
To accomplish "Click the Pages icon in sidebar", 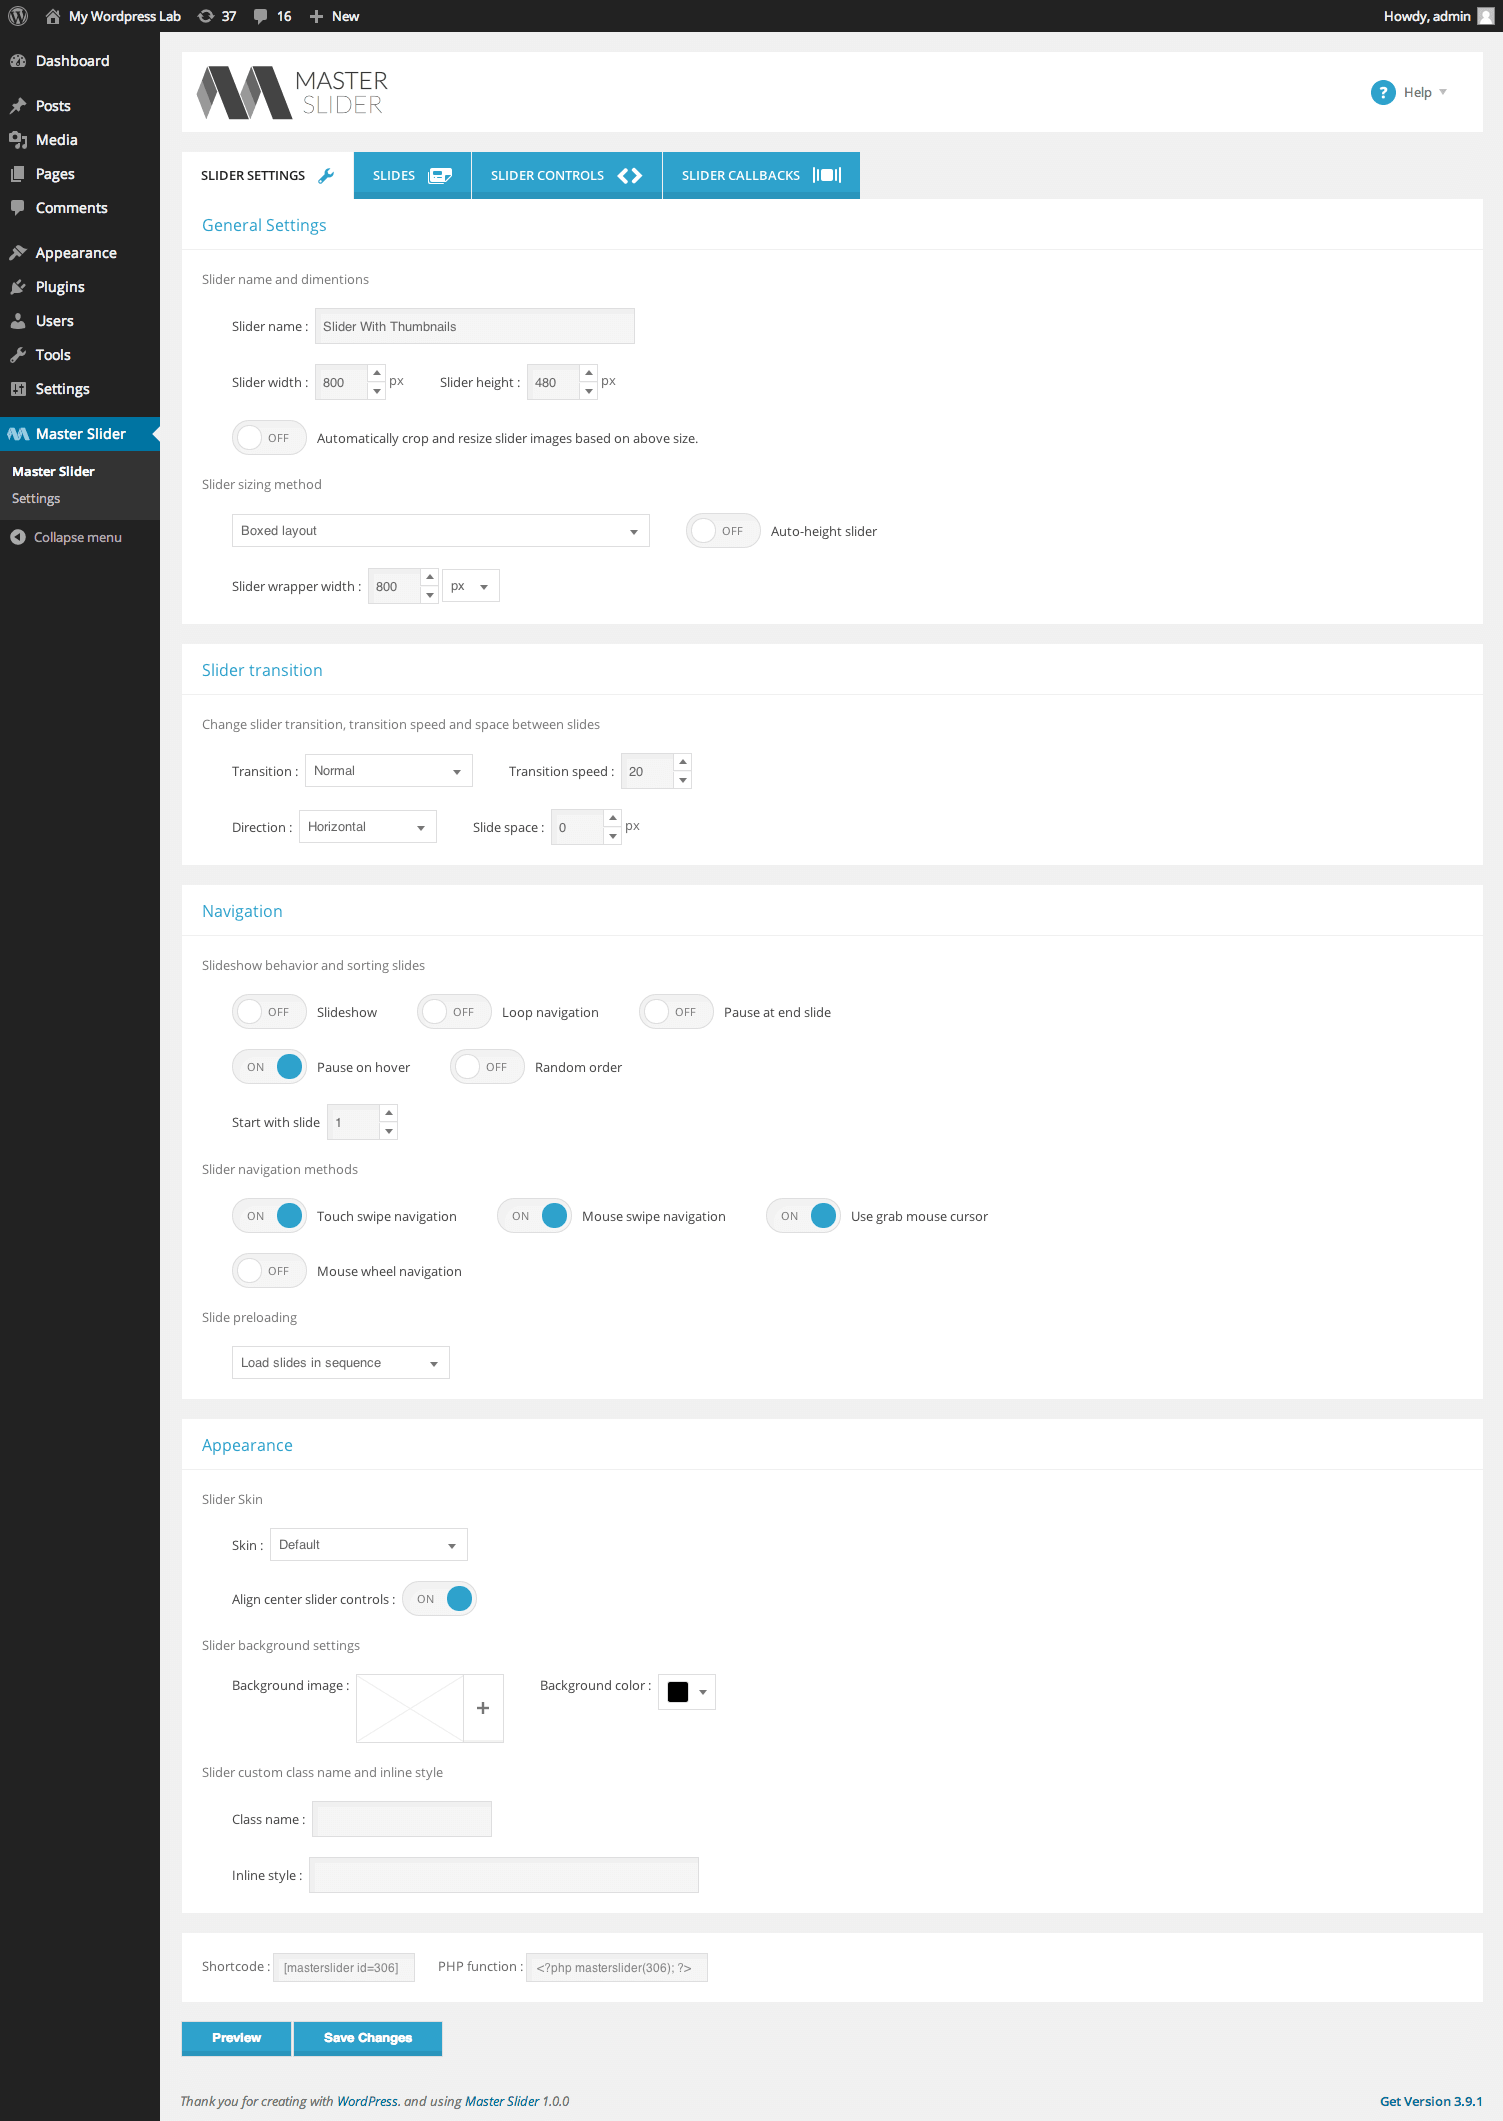I will [x=18, y=174].
